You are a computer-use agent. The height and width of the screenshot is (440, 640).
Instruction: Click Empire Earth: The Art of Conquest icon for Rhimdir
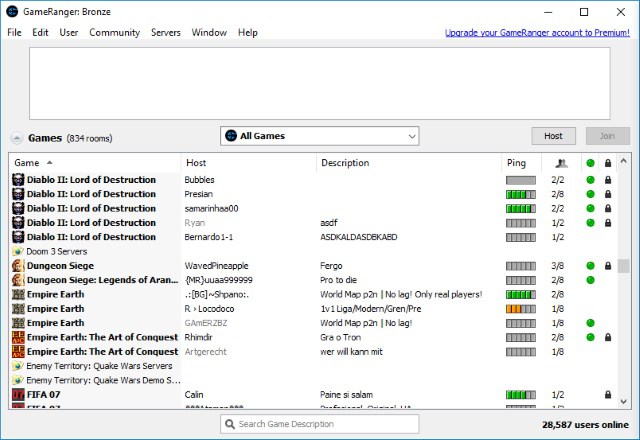[18, 338]
